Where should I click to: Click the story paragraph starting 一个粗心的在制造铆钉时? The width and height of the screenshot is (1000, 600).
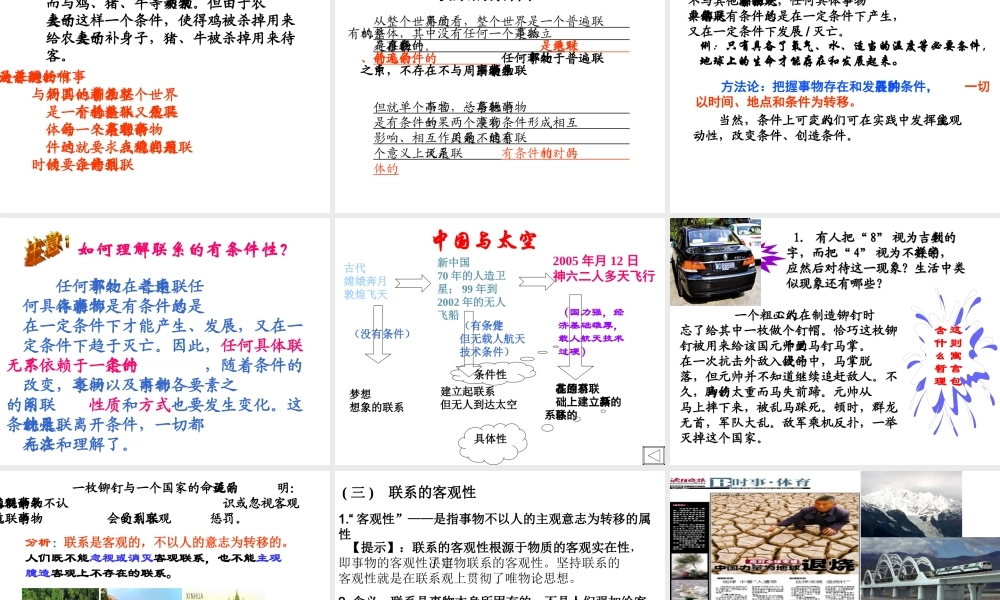[789, 376]
